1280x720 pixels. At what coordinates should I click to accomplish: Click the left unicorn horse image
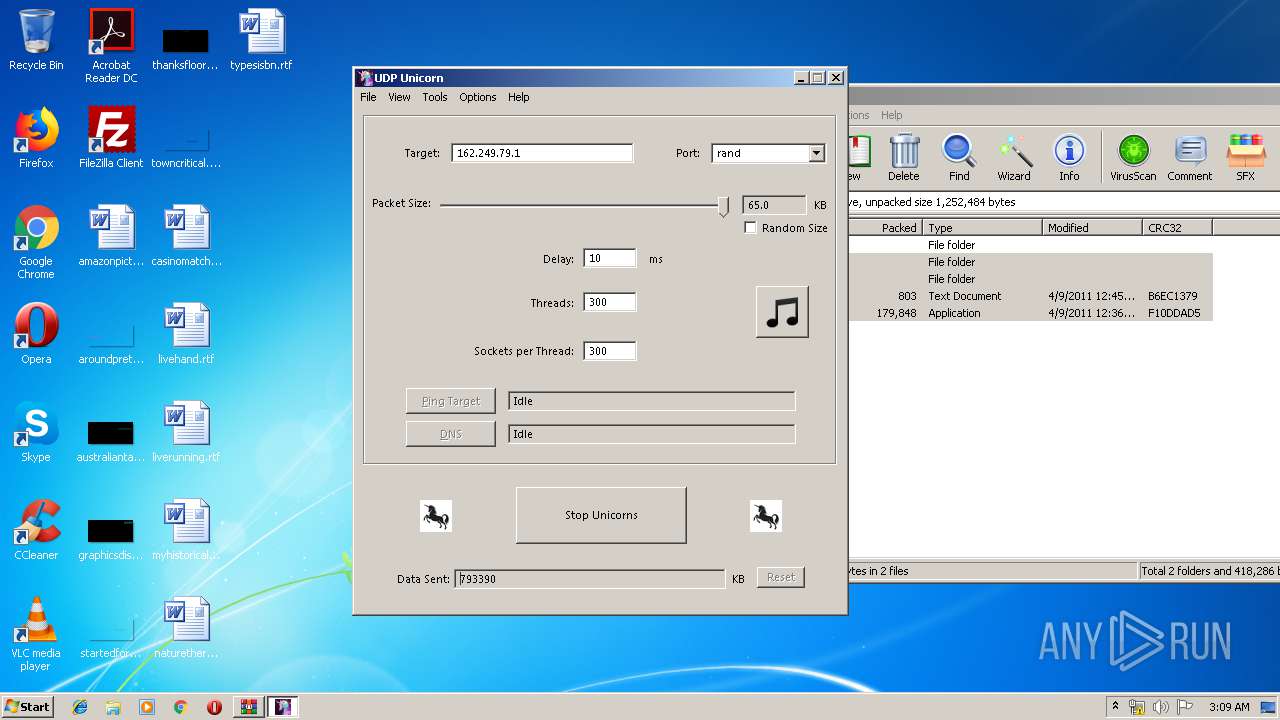pyautogui.click(x=435, y=516)
